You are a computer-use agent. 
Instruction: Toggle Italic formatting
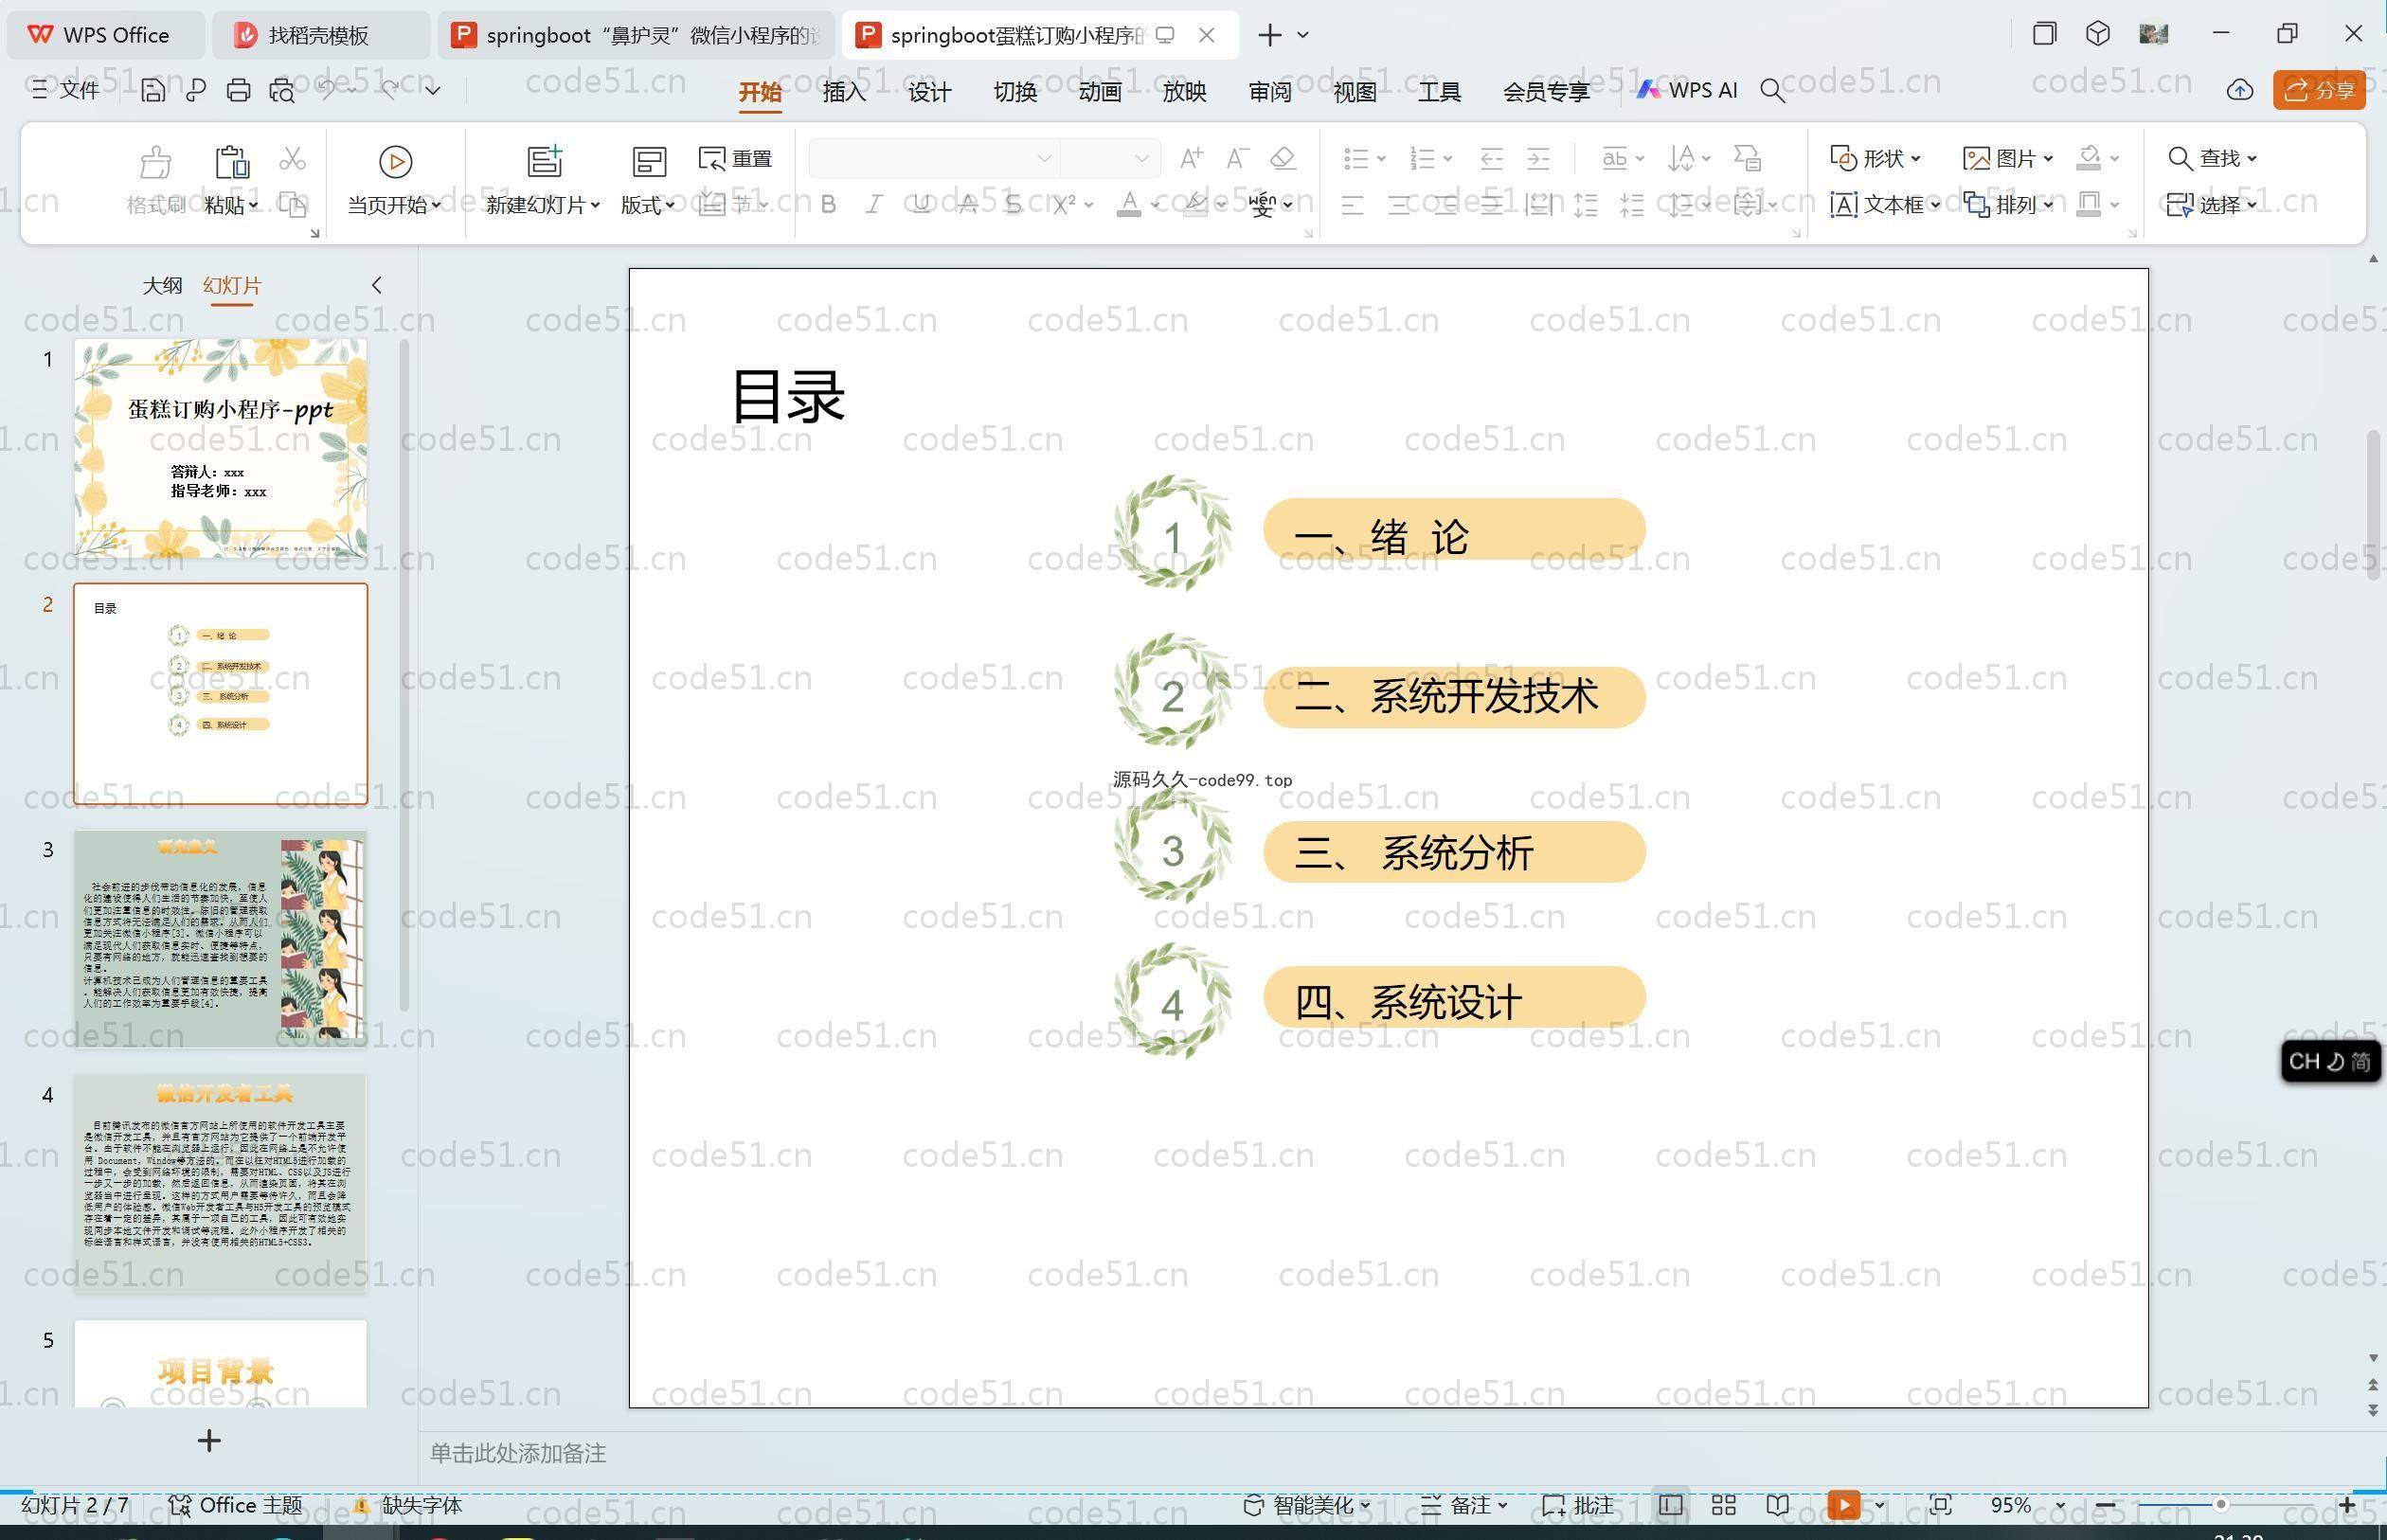(874, 204)
